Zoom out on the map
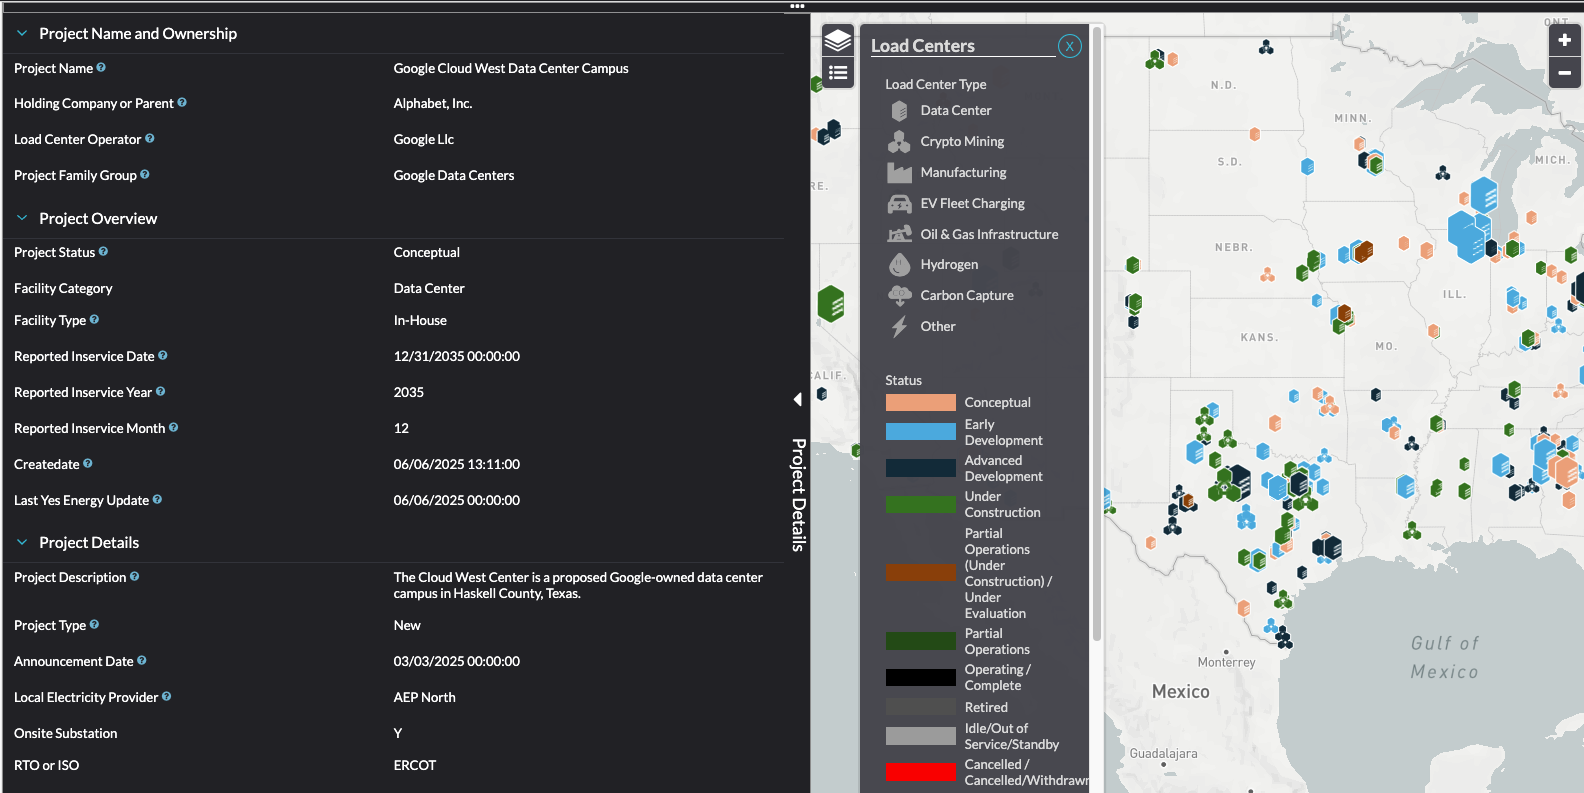 tap(1565, 73)
